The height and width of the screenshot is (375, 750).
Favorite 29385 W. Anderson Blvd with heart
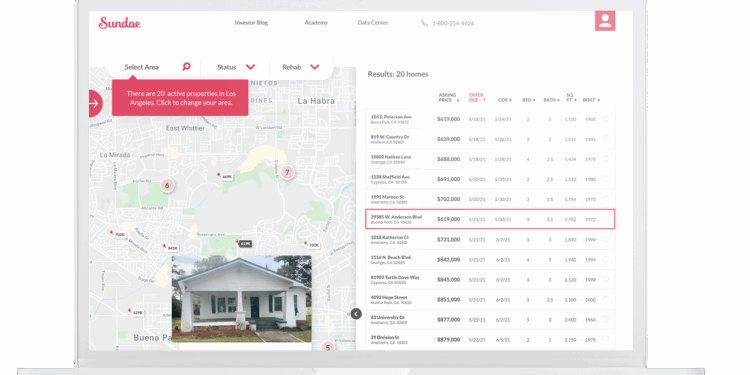point(606,219)
